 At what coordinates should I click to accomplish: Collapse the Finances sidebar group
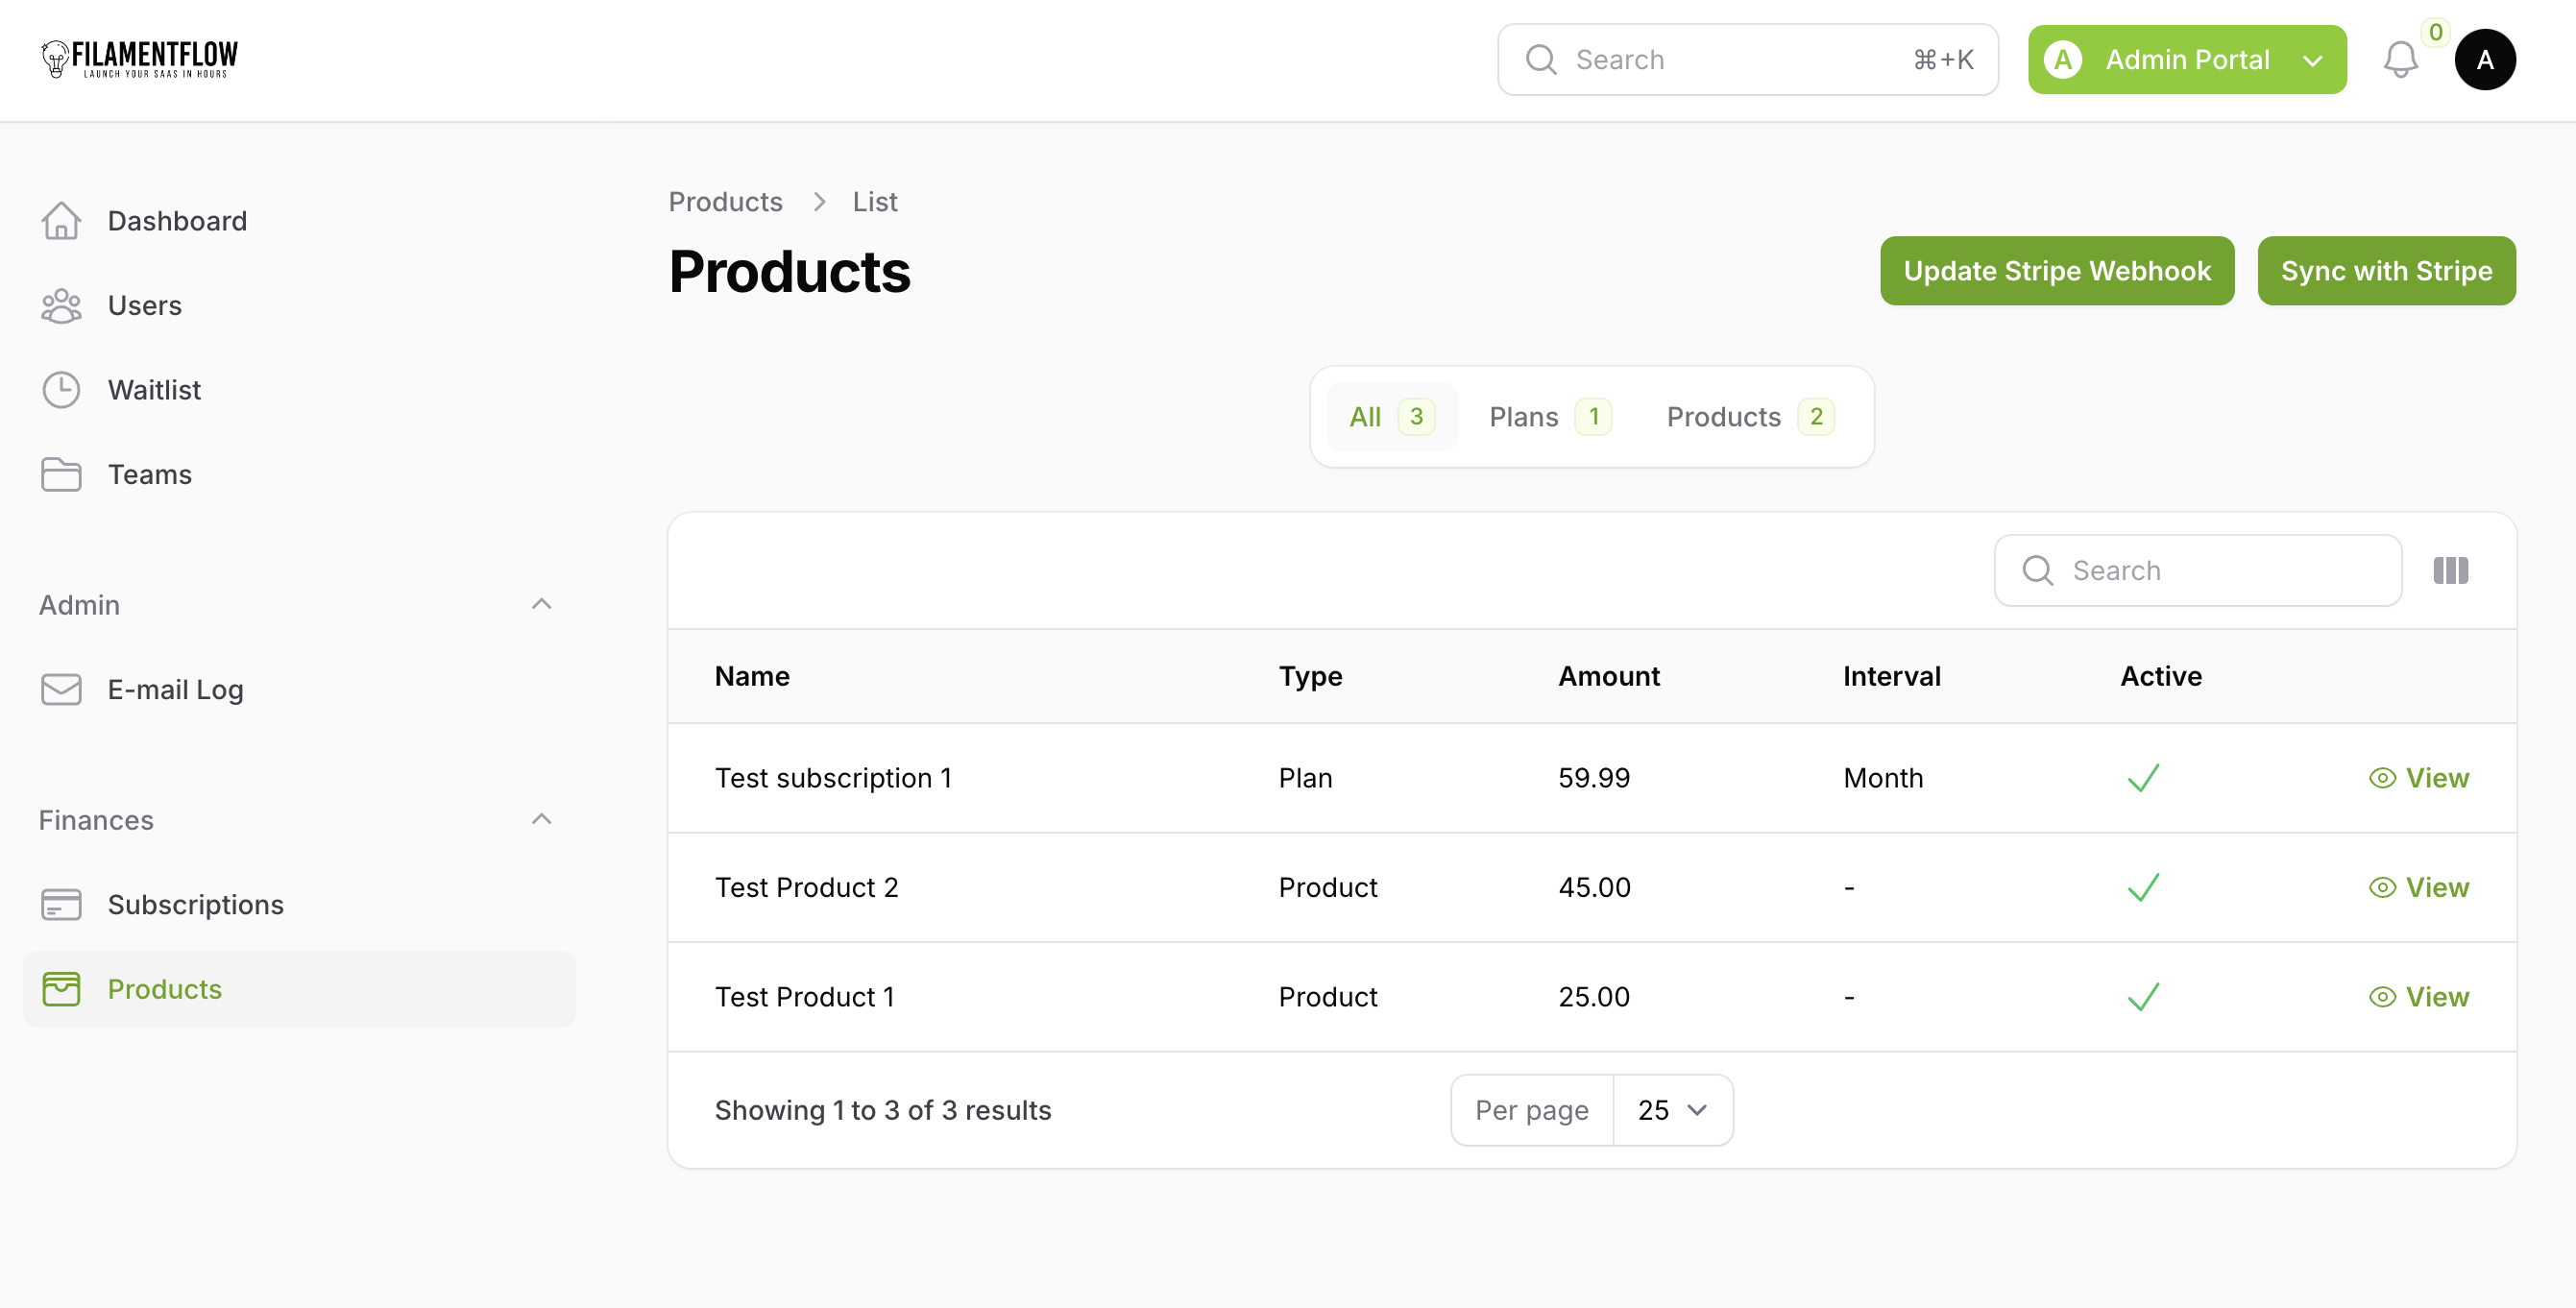541,819
